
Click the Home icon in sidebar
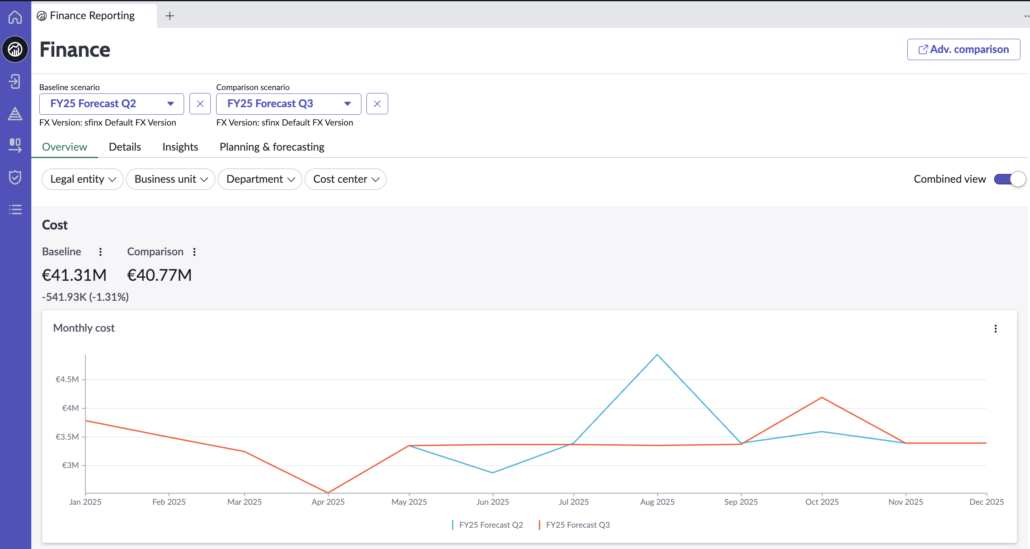click(x=15, y=17)
